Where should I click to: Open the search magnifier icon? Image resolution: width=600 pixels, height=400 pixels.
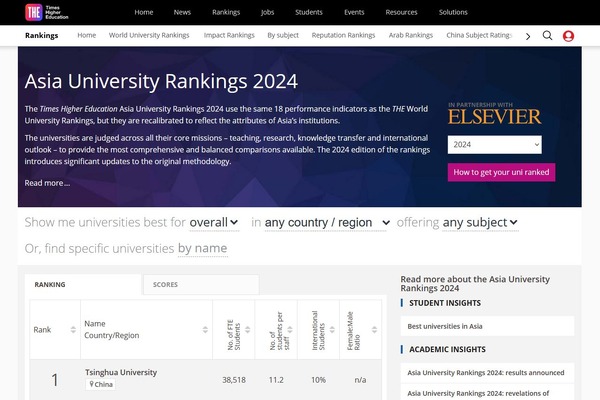tap(547, 36)
